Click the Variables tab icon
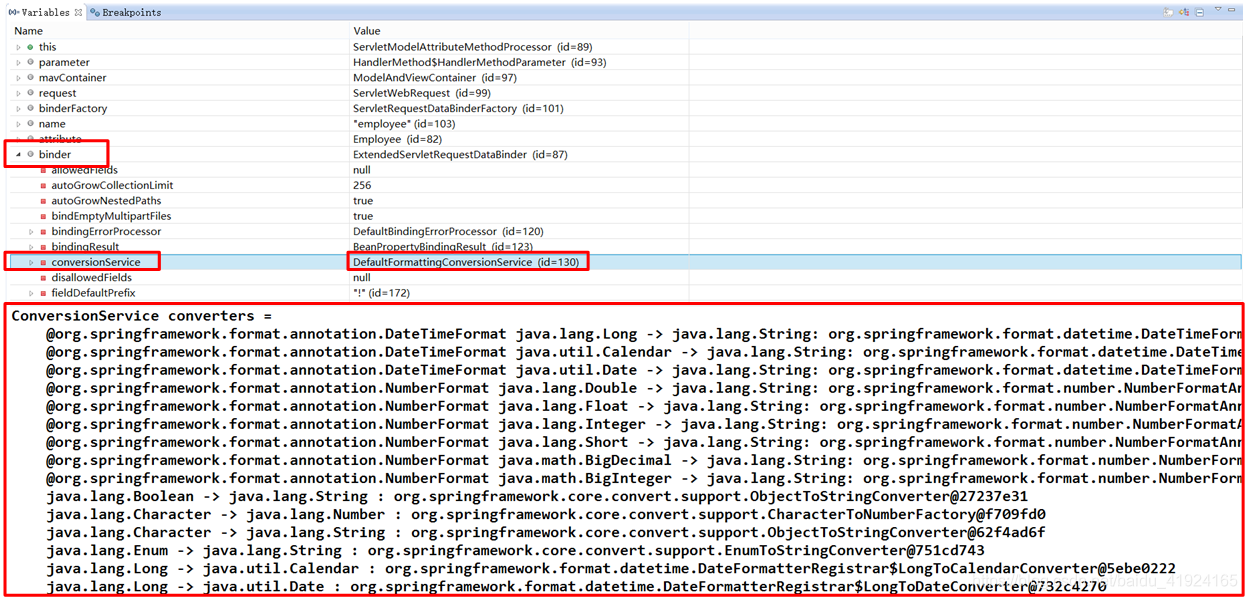The height and width of the screenshot is (599, 1247). pos(13,12)
